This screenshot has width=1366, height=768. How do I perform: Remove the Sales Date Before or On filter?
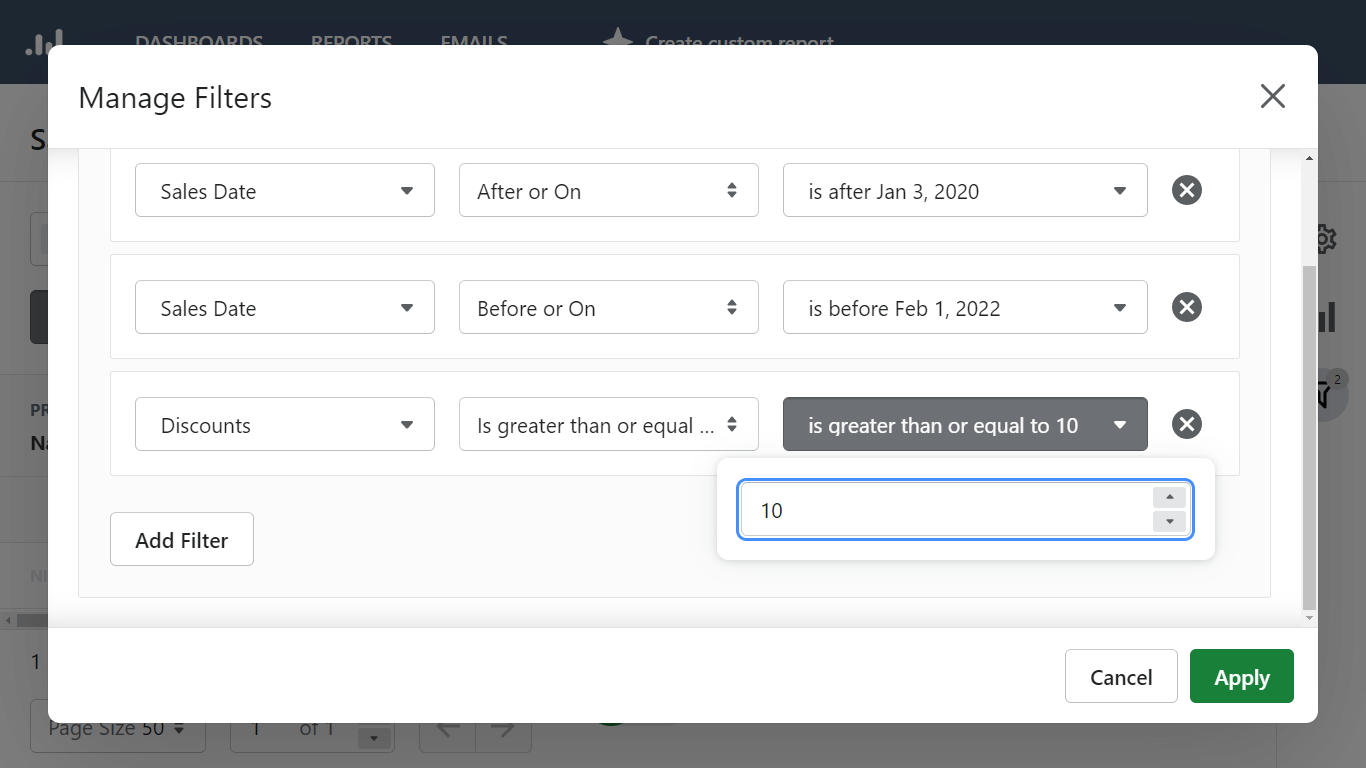pyautogui.click(x=1186, y=307)
